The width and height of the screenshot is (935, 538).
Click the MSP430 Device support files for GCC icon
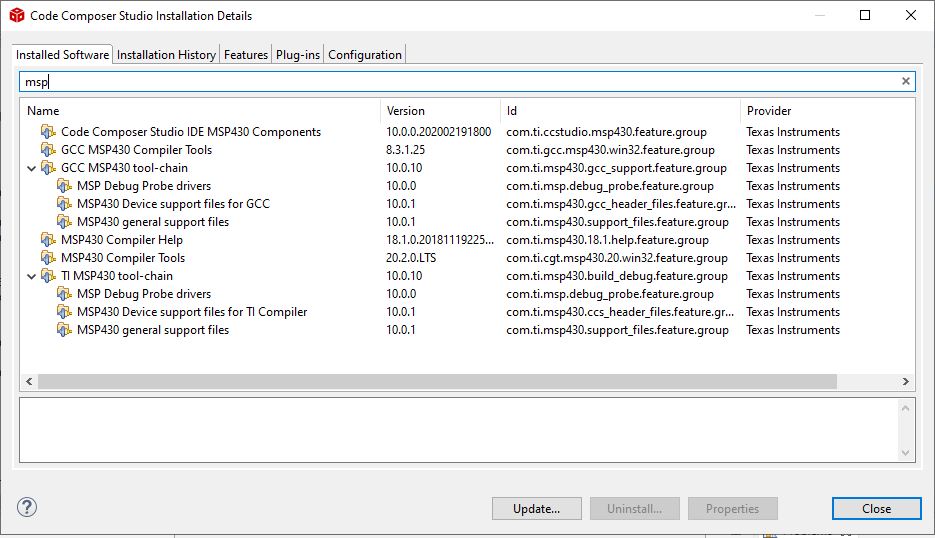coord(64,204)
